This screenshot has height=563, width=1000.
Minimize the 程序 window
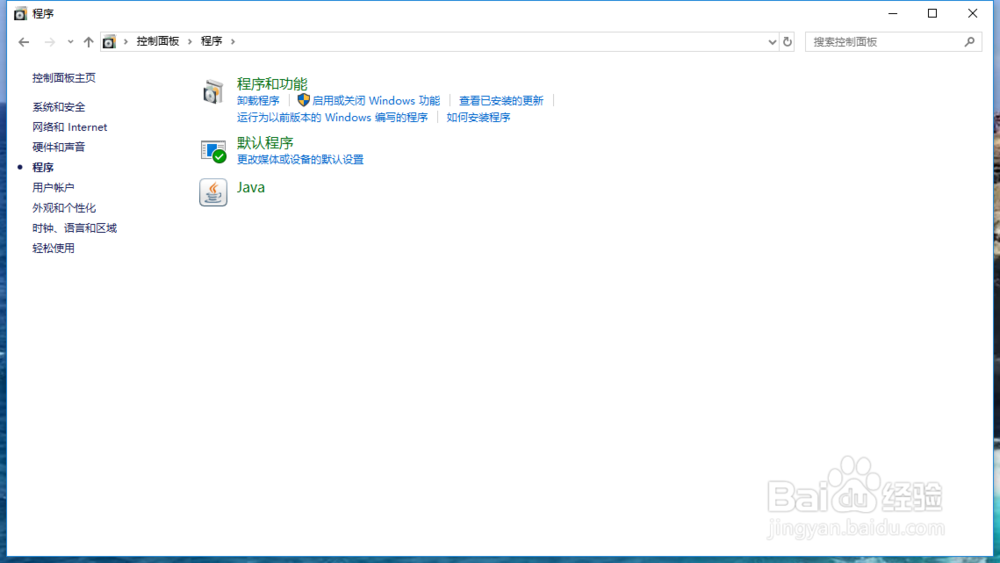[x=893, y=13]
